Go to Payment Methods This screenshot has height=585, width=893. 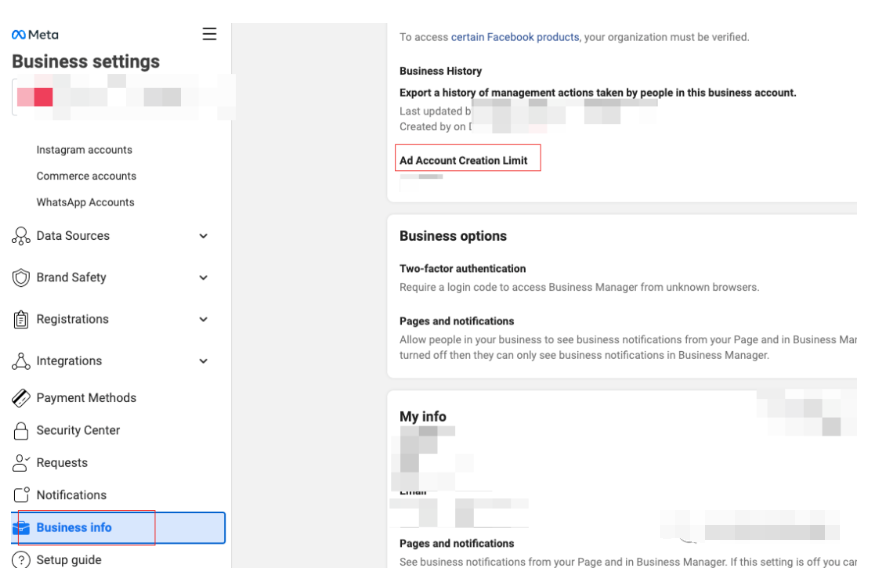[87, 398]
